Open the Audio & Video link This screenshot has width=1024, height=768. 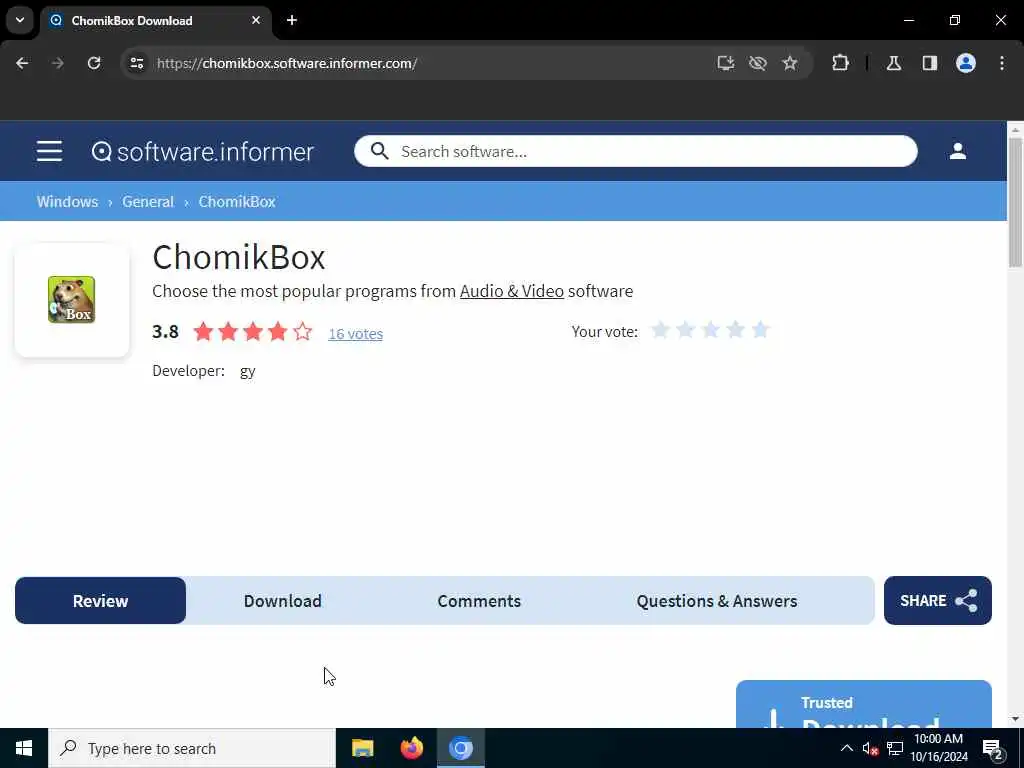point(511,291)
